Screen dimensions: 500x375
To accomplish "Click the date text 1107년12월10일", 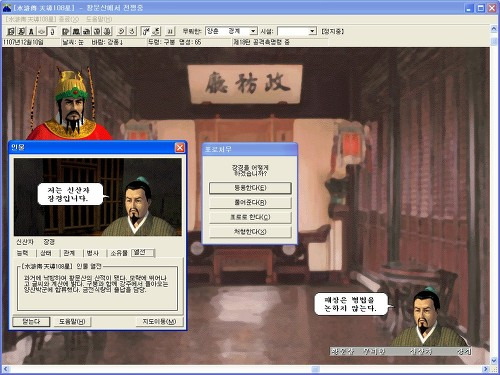I will (23, 42).
